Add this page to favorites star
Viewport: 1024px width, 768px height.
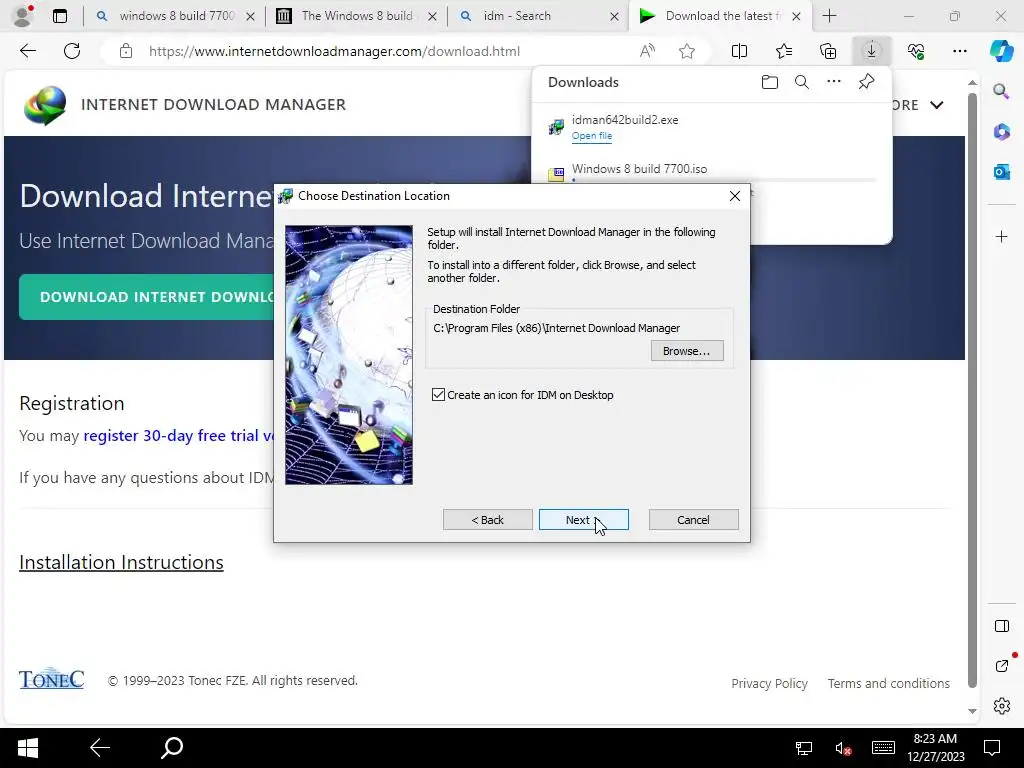tap(686, 51)
